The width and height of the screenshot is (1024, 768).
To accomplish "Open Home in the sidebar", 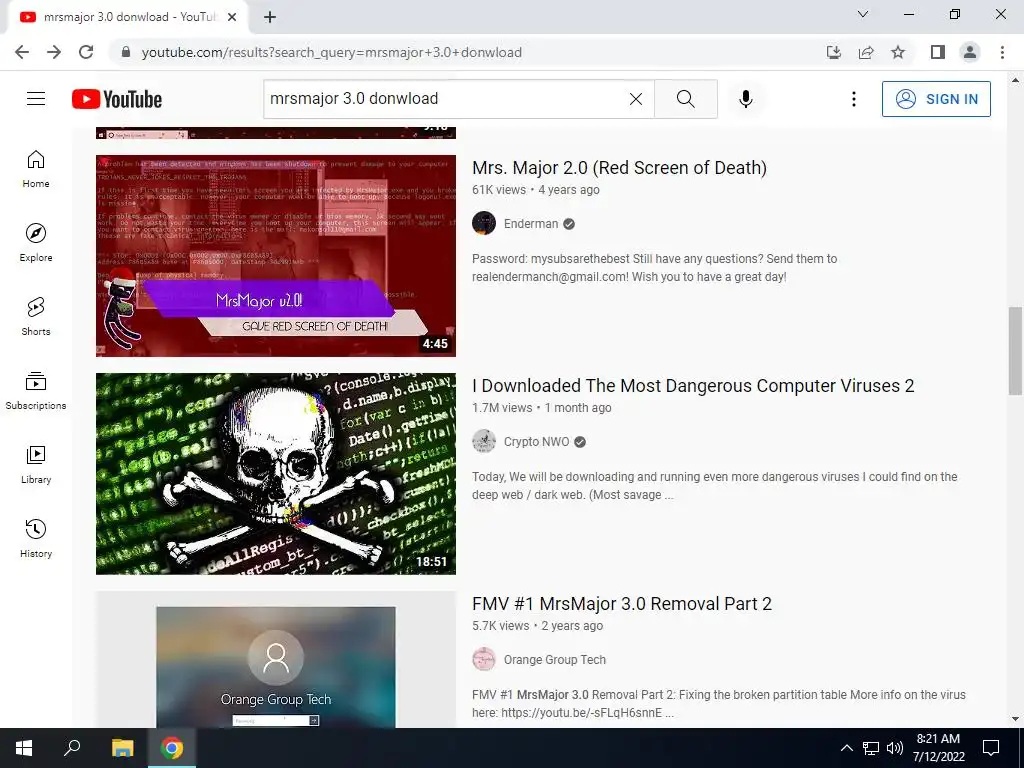I will coord(36,169).
